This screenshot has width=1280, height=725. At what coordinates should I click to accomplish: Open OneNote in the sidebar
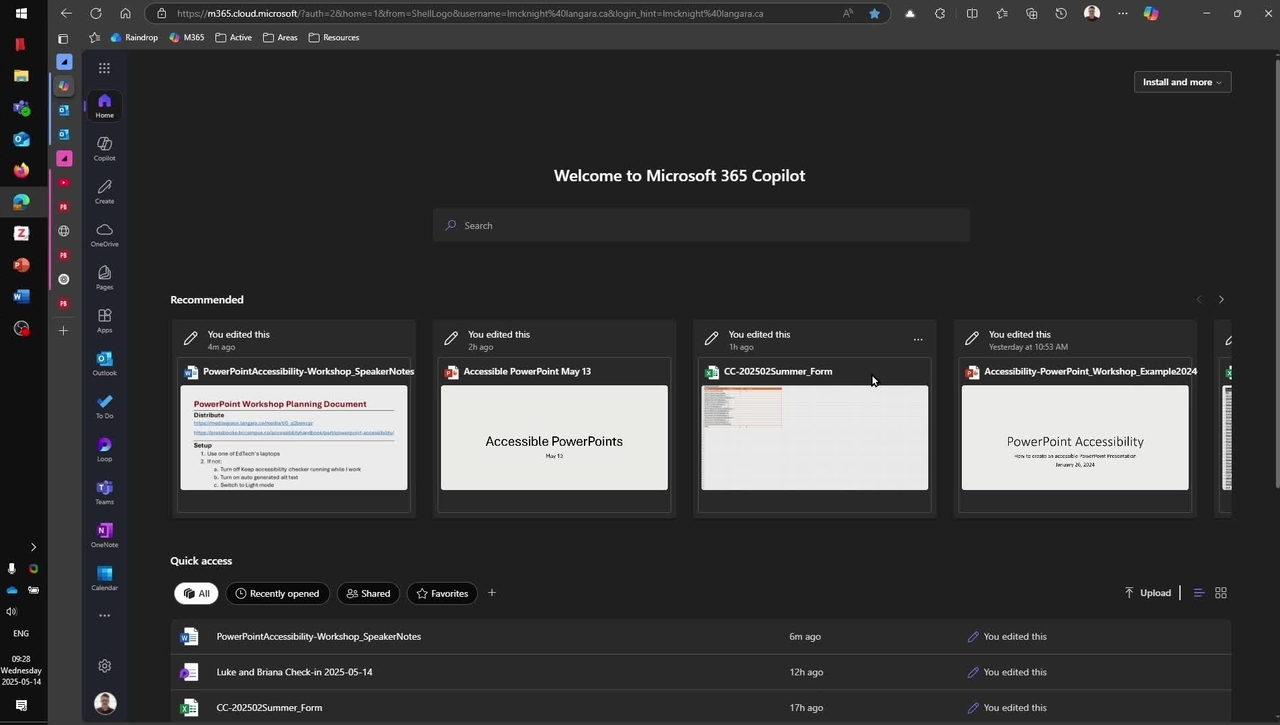104,535
